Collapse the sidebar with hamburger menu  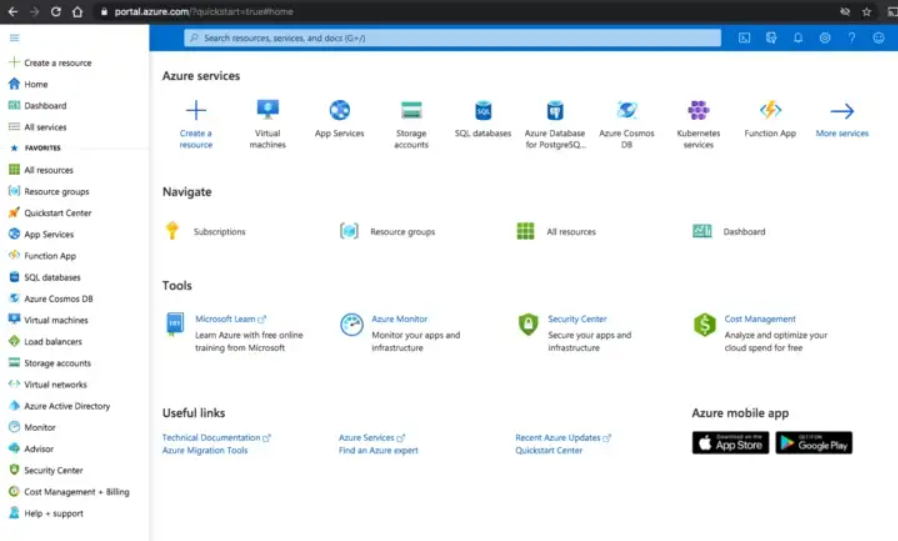(x=14, y=38)
